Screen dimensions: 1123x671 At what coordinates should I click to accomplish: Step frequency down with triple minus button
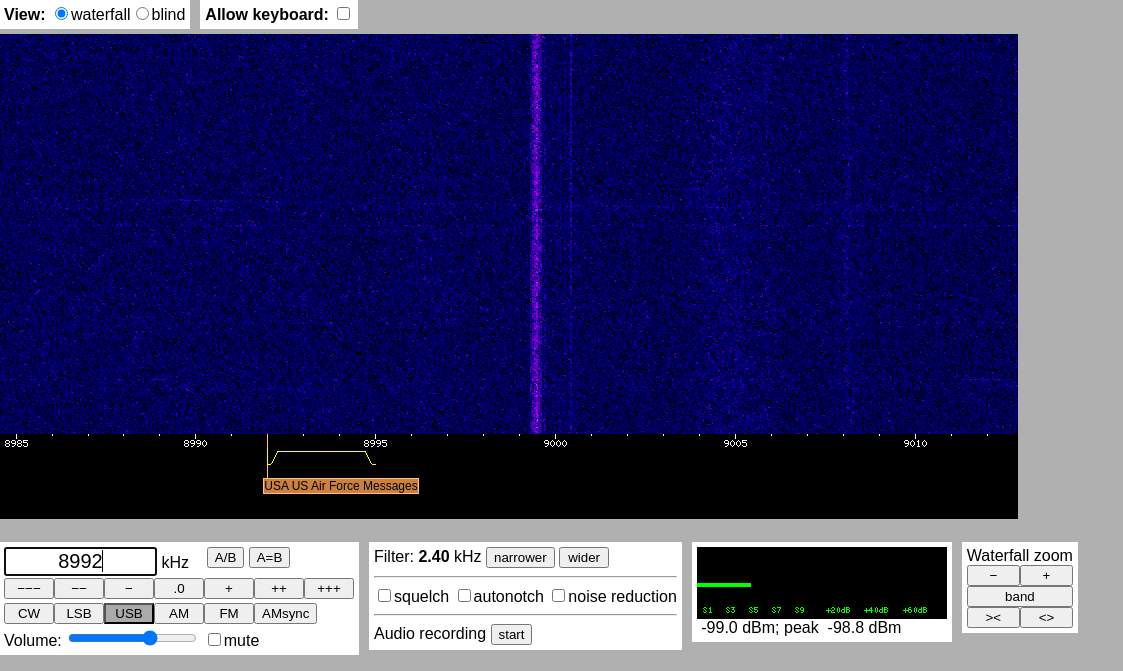coord(29,589)
